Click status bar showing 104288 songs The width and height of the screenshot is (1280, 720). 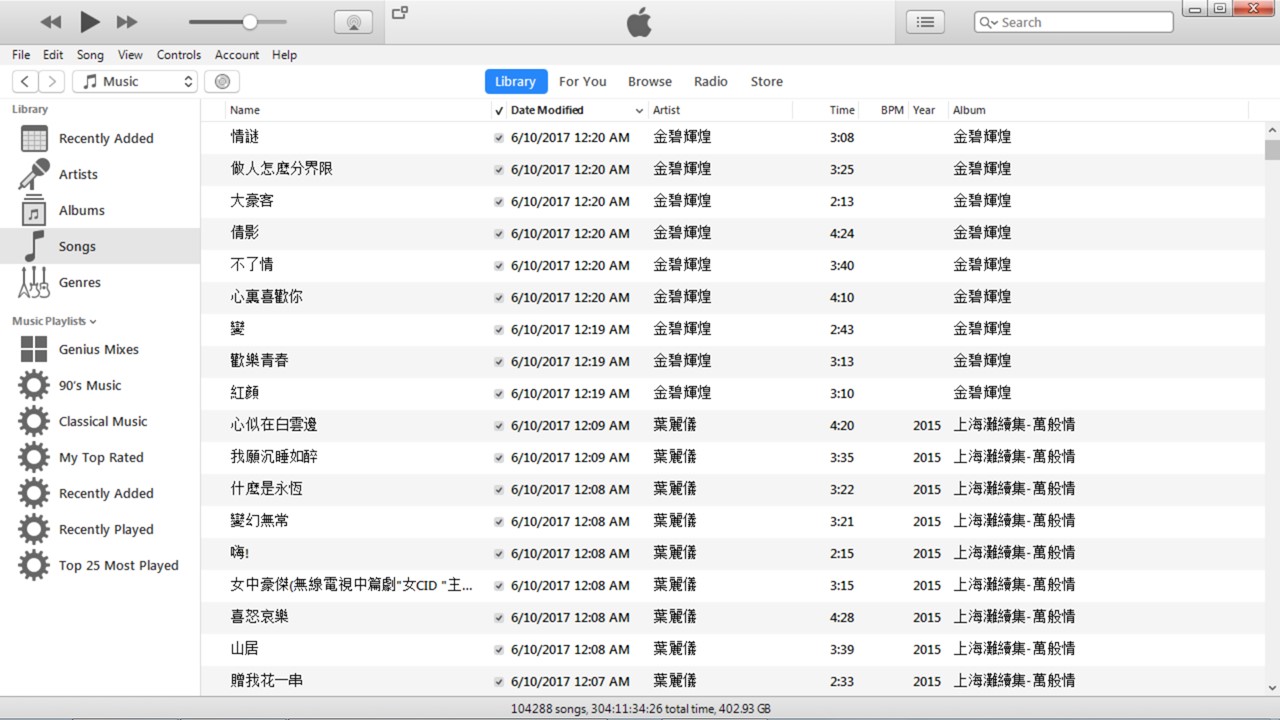[x=640, y=709]
